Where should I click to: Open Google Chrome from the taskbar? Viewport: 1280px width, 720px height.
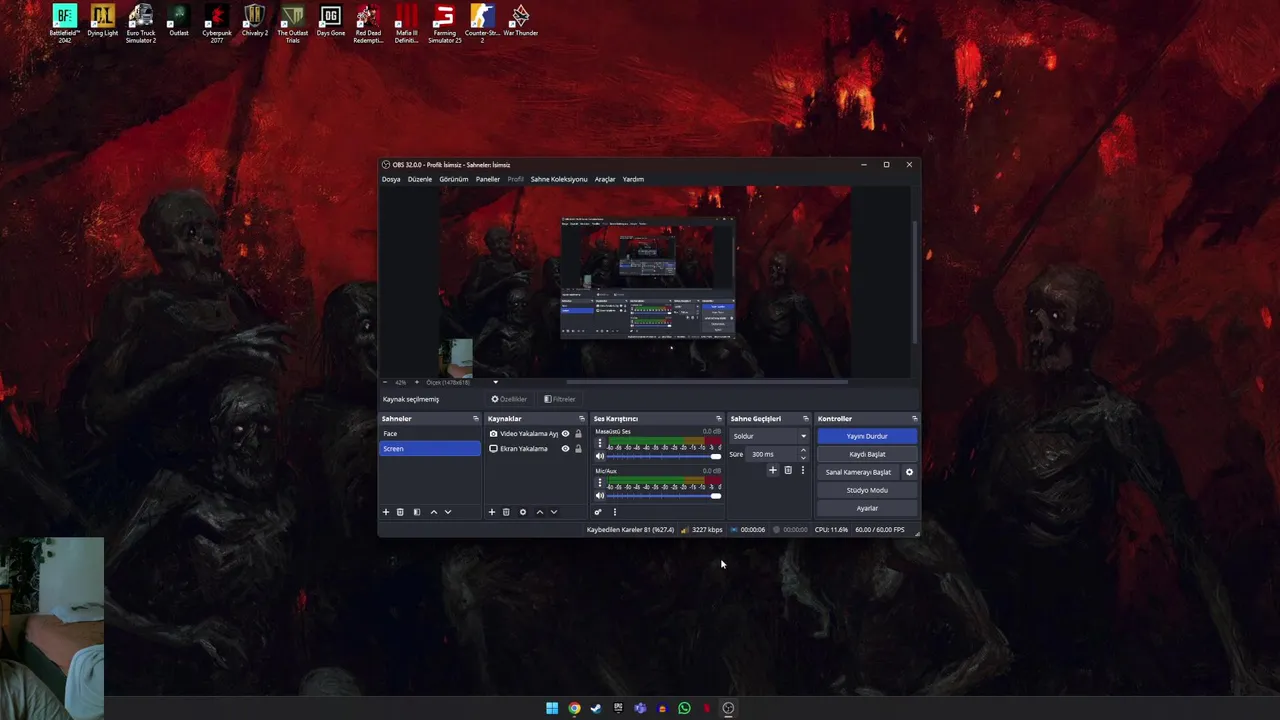[574, 708]
